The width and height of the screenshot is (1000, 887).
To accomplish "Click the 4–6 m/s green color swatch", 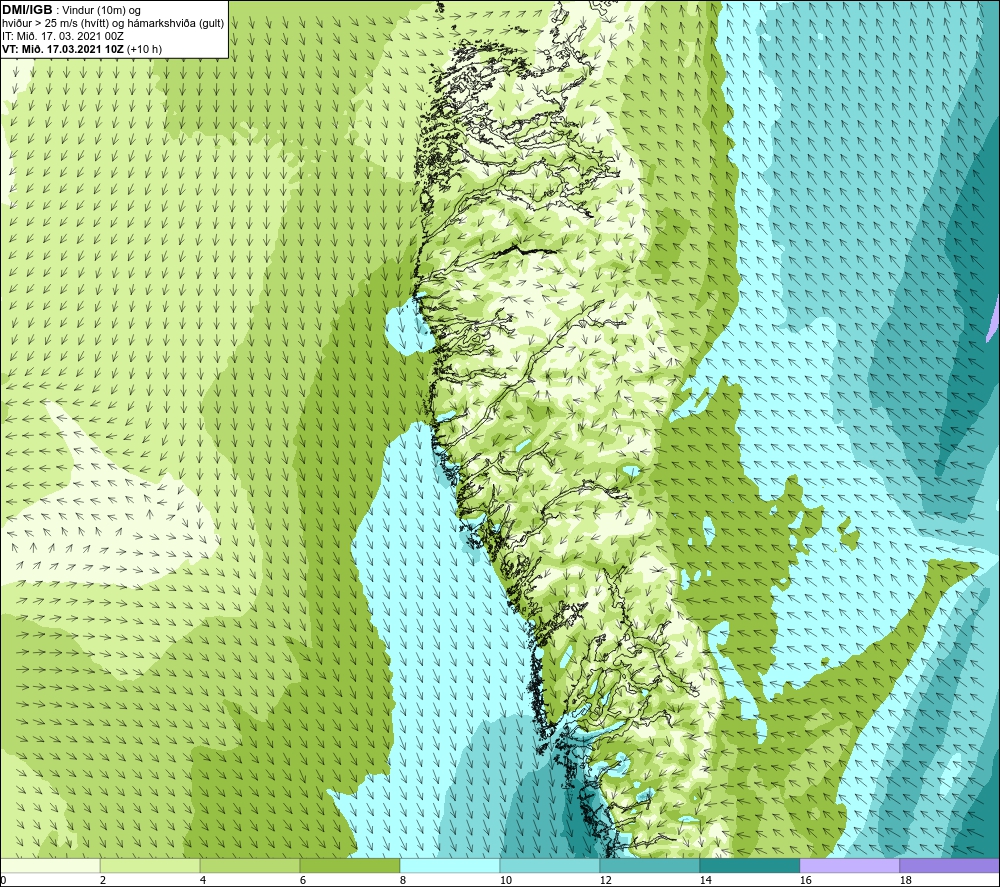I will [x=250, y=865].
